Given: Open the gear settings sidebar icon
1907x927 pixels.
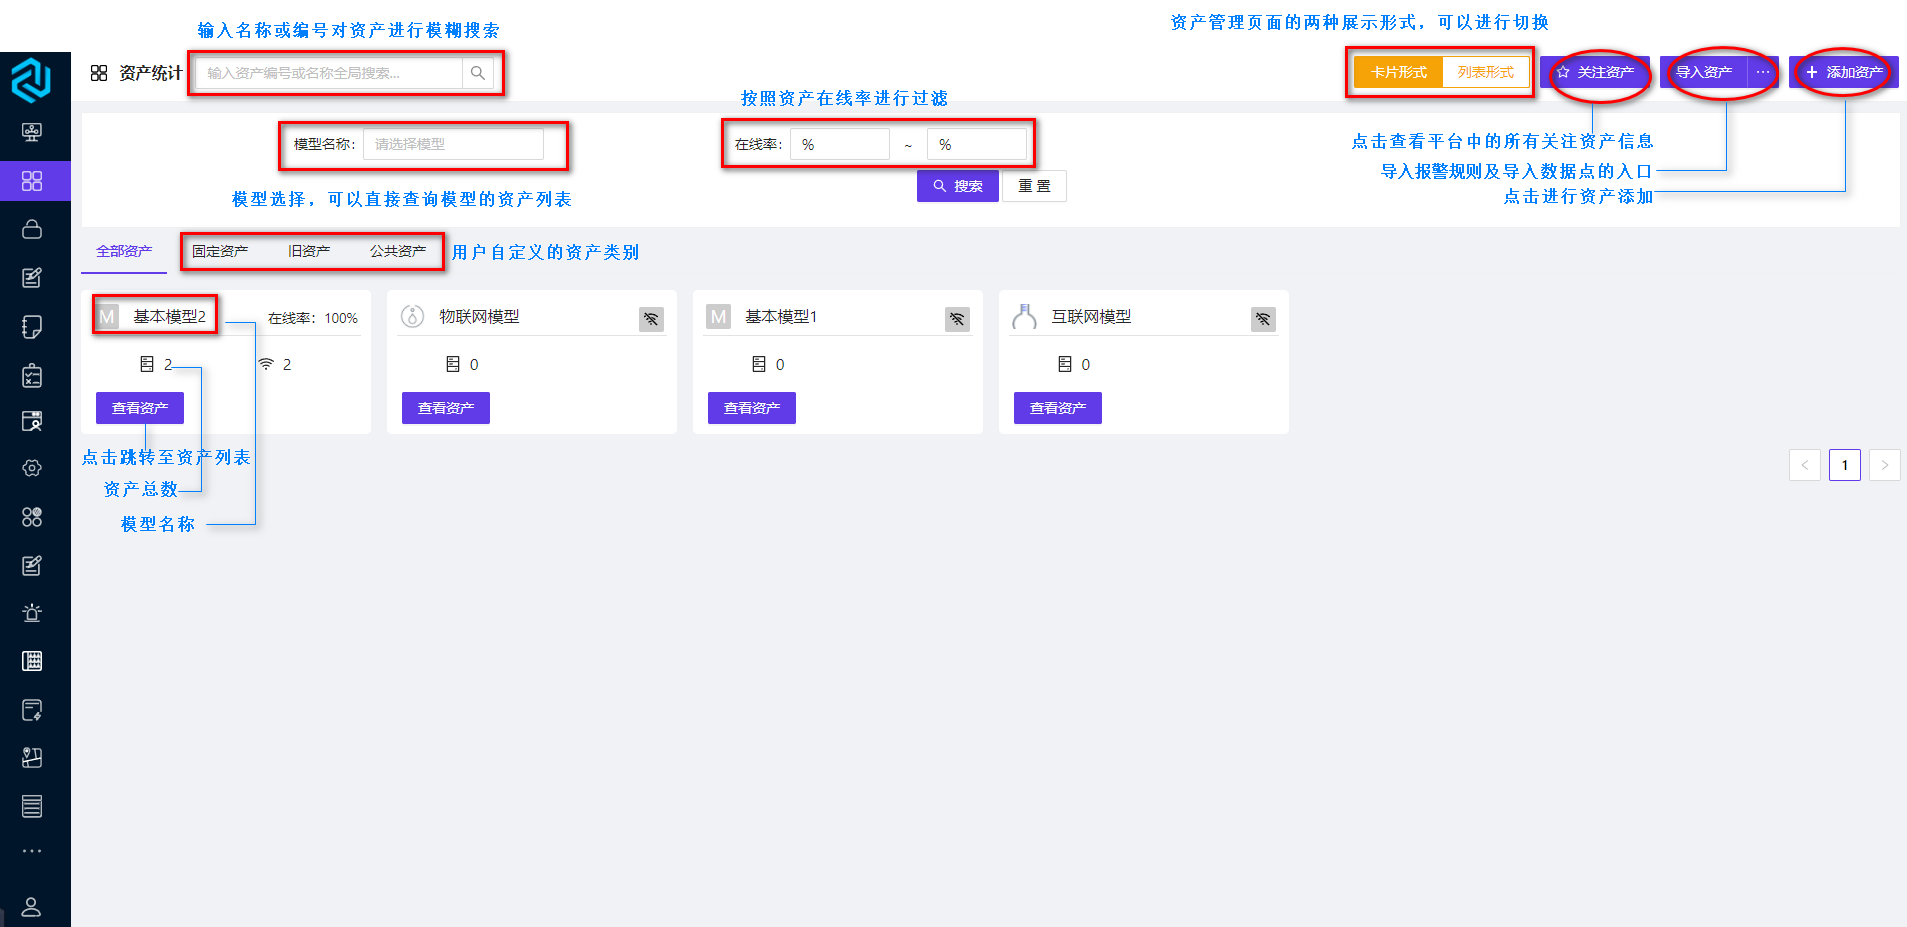Looking at the screenshot, I should [x=32, y=468].
